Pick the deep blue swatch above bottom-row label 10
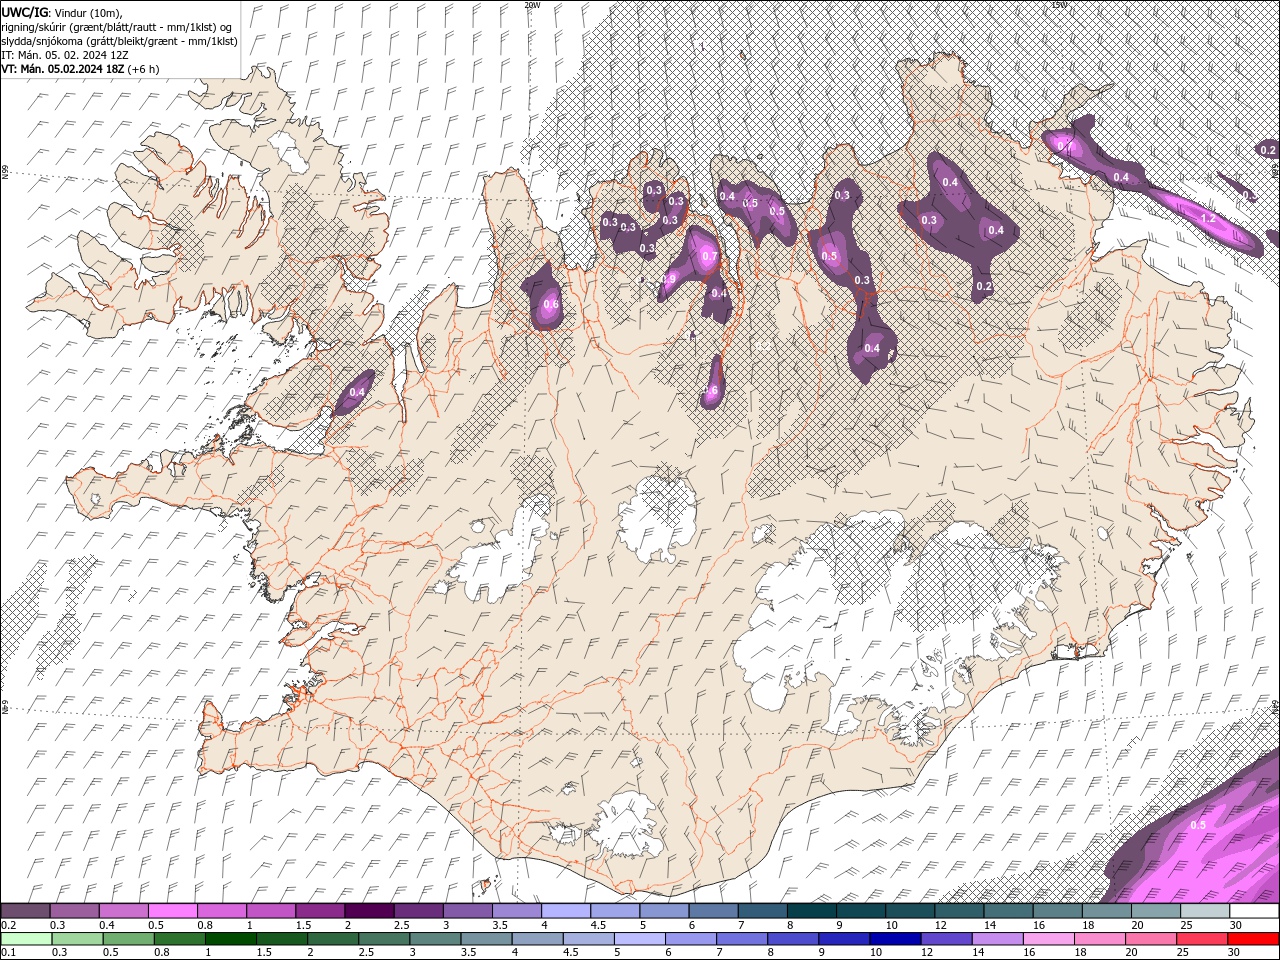 point(893,939)
